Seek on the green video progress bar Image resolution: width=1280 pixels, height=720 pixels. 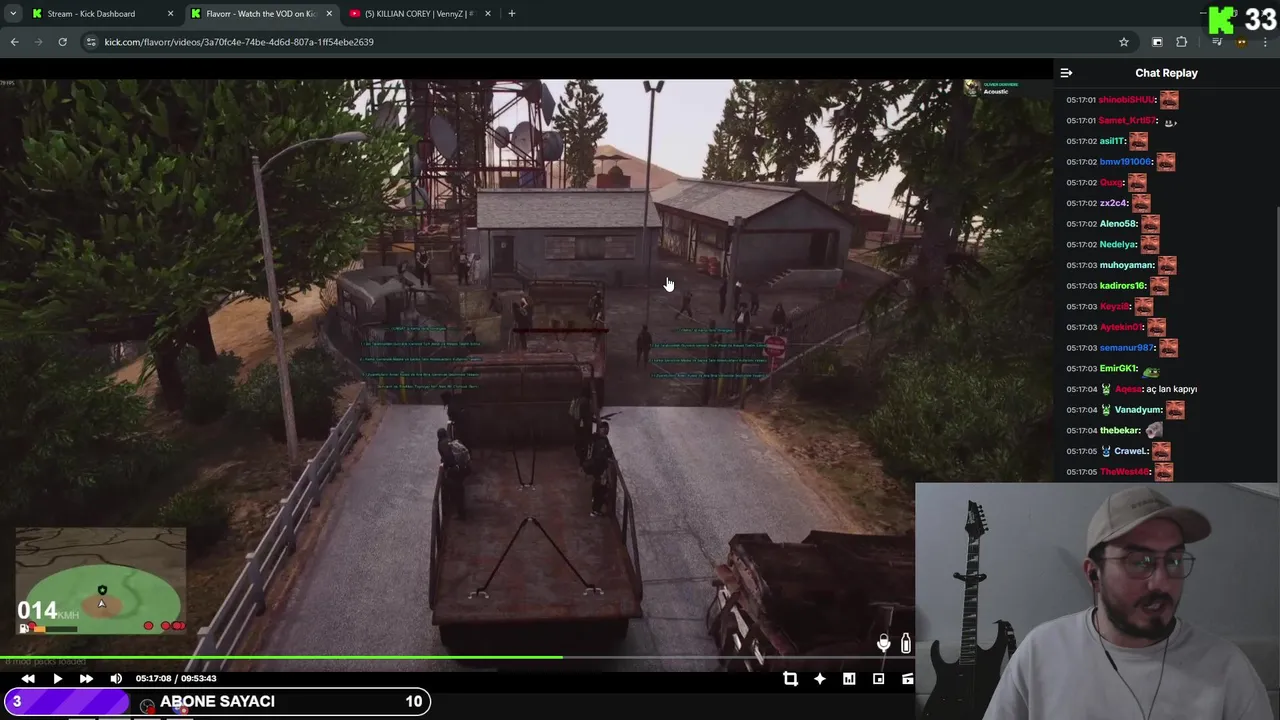[x=280, y=657]
